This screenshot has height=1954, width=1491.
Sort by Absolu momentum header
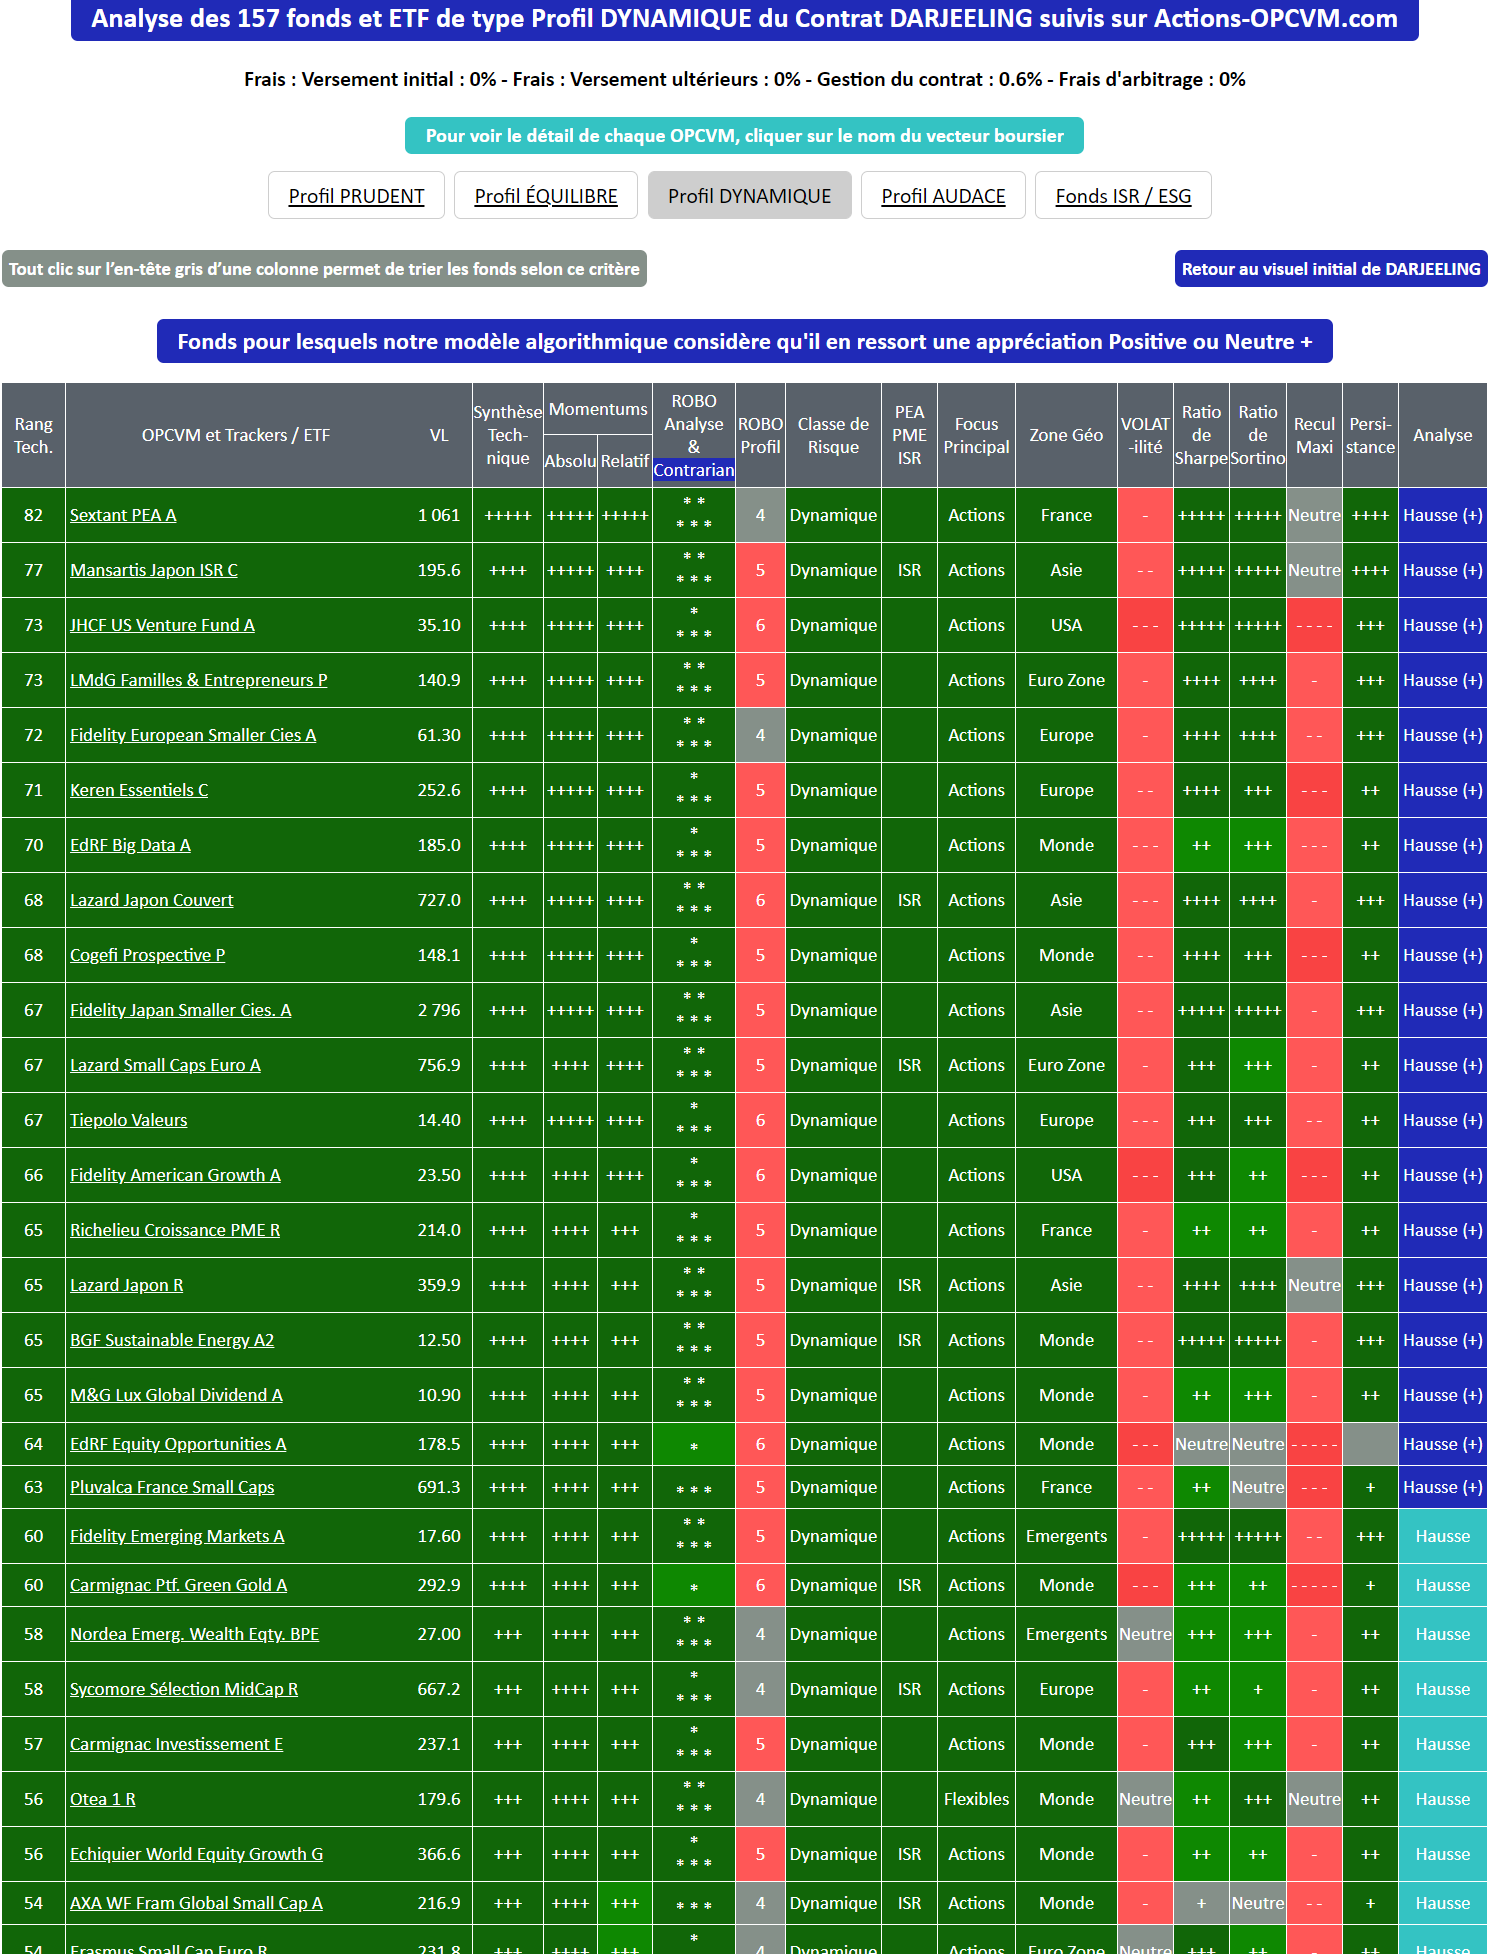tap(570, 461)
